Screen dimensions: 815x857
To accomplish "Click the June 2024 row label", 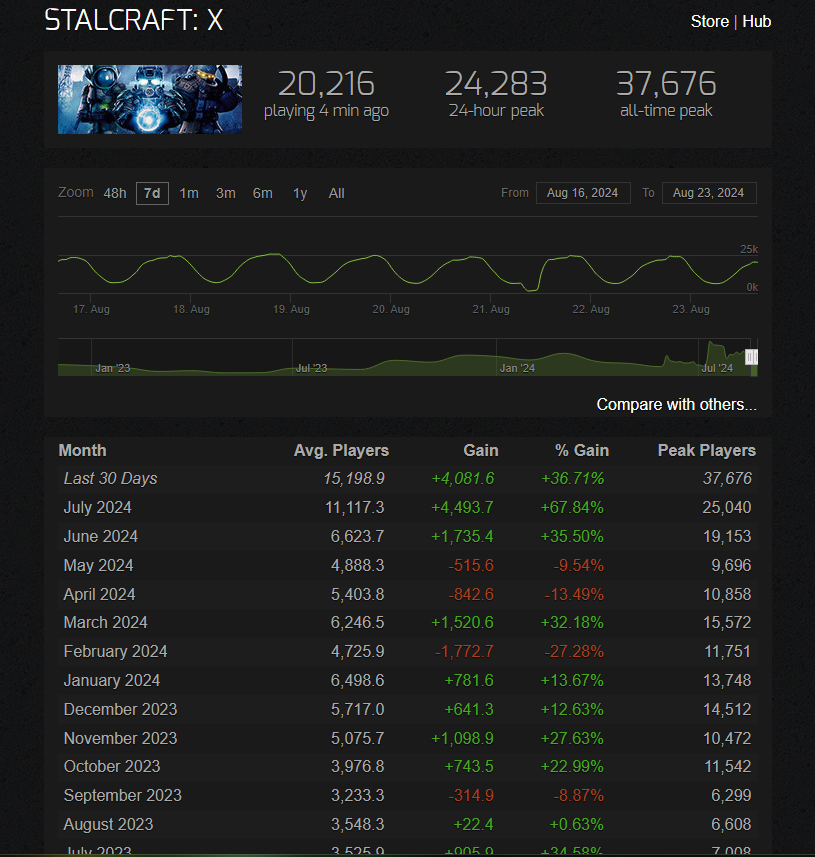I will pos(101,537).
